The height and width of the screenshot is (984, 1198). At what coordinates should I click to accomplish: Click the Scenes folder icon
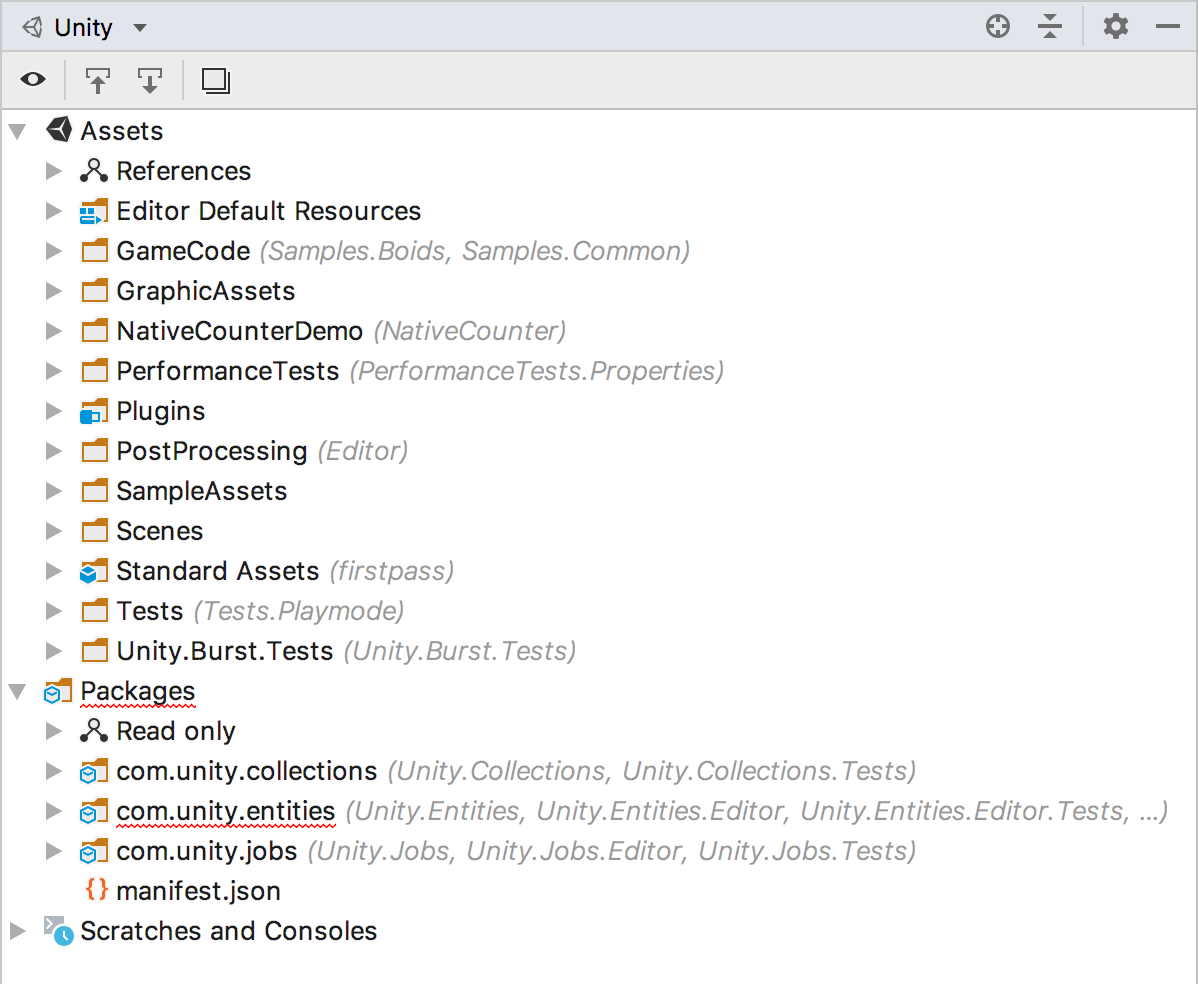point(94,531)
